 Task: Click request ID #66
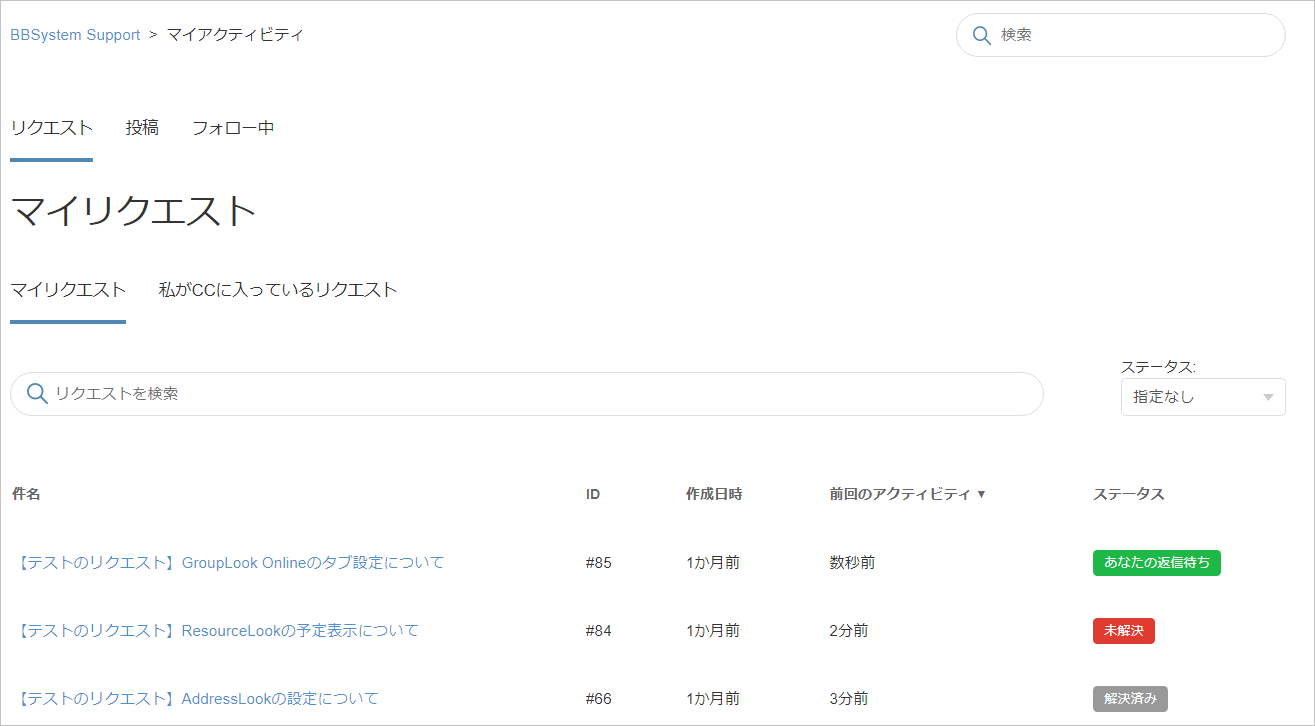point(599,699)
